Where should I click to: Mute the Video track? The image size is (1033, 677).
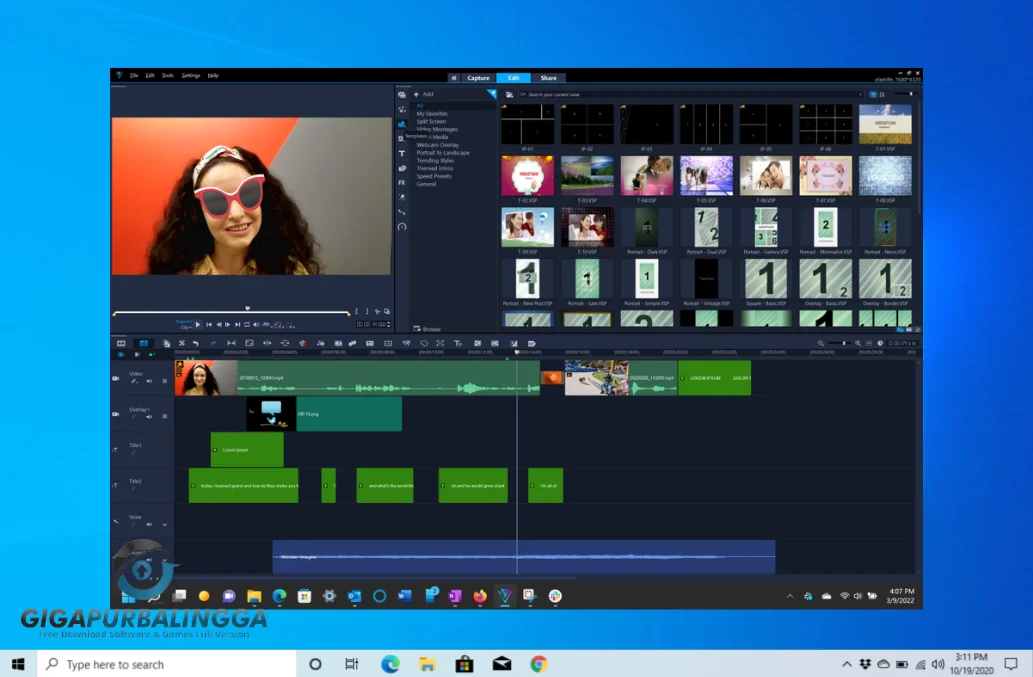[x=149, y=382]
